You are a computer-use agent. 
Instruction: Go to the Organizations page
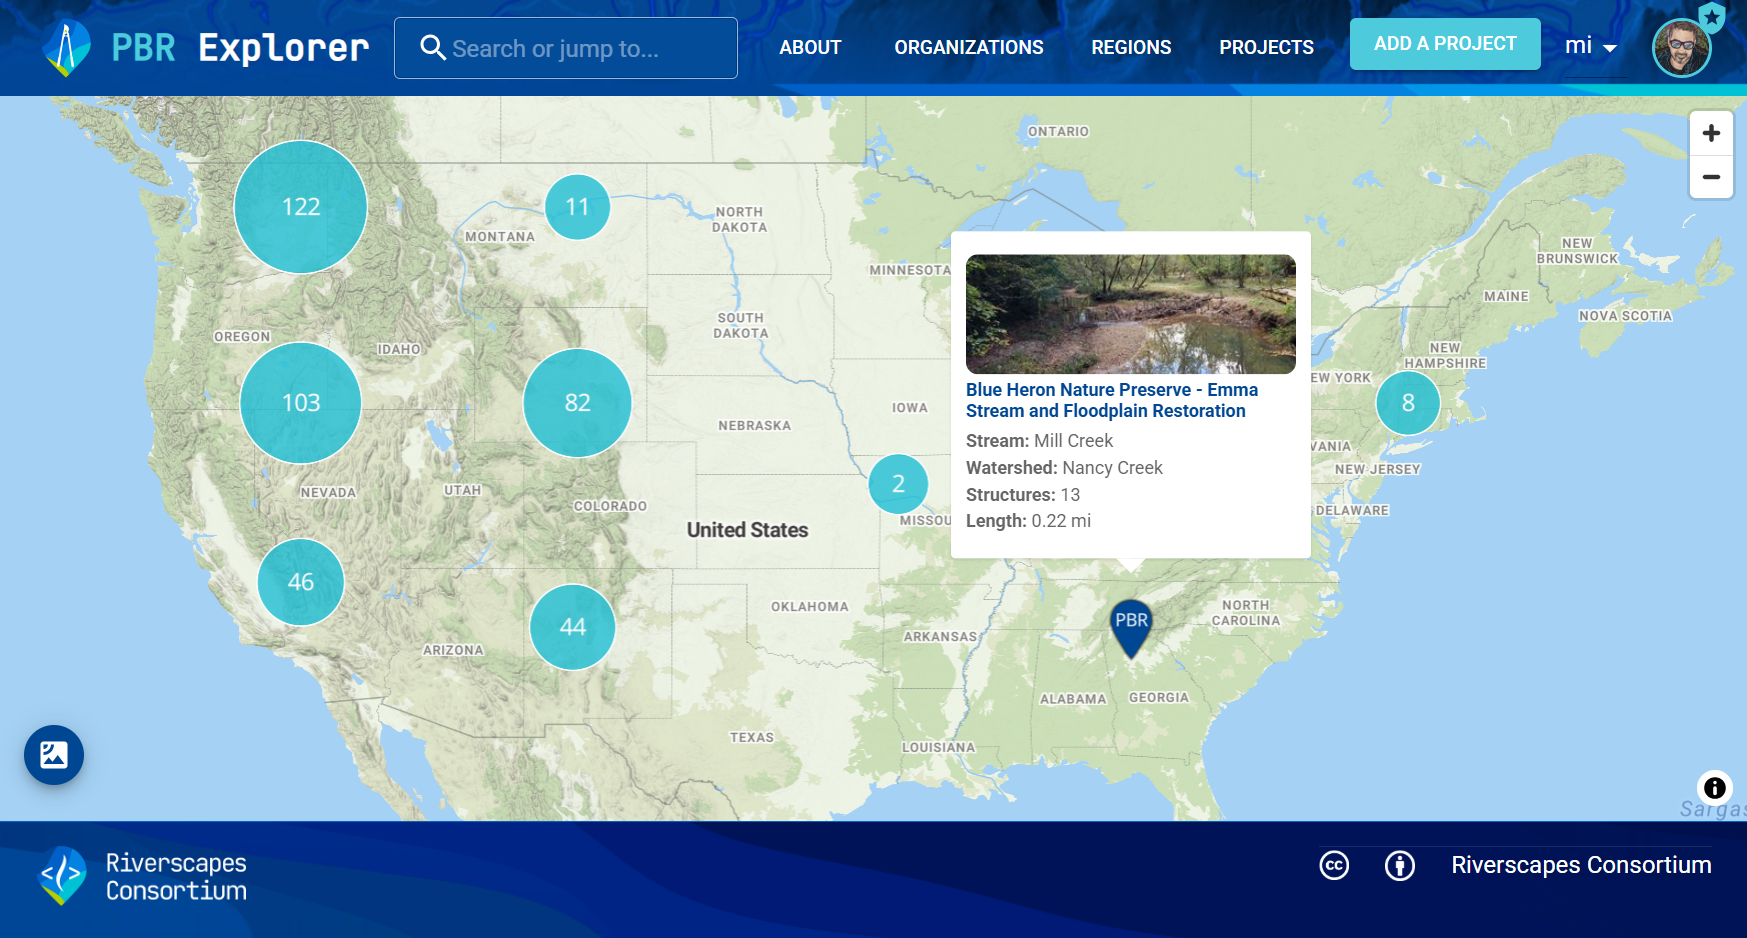(968, 47)
